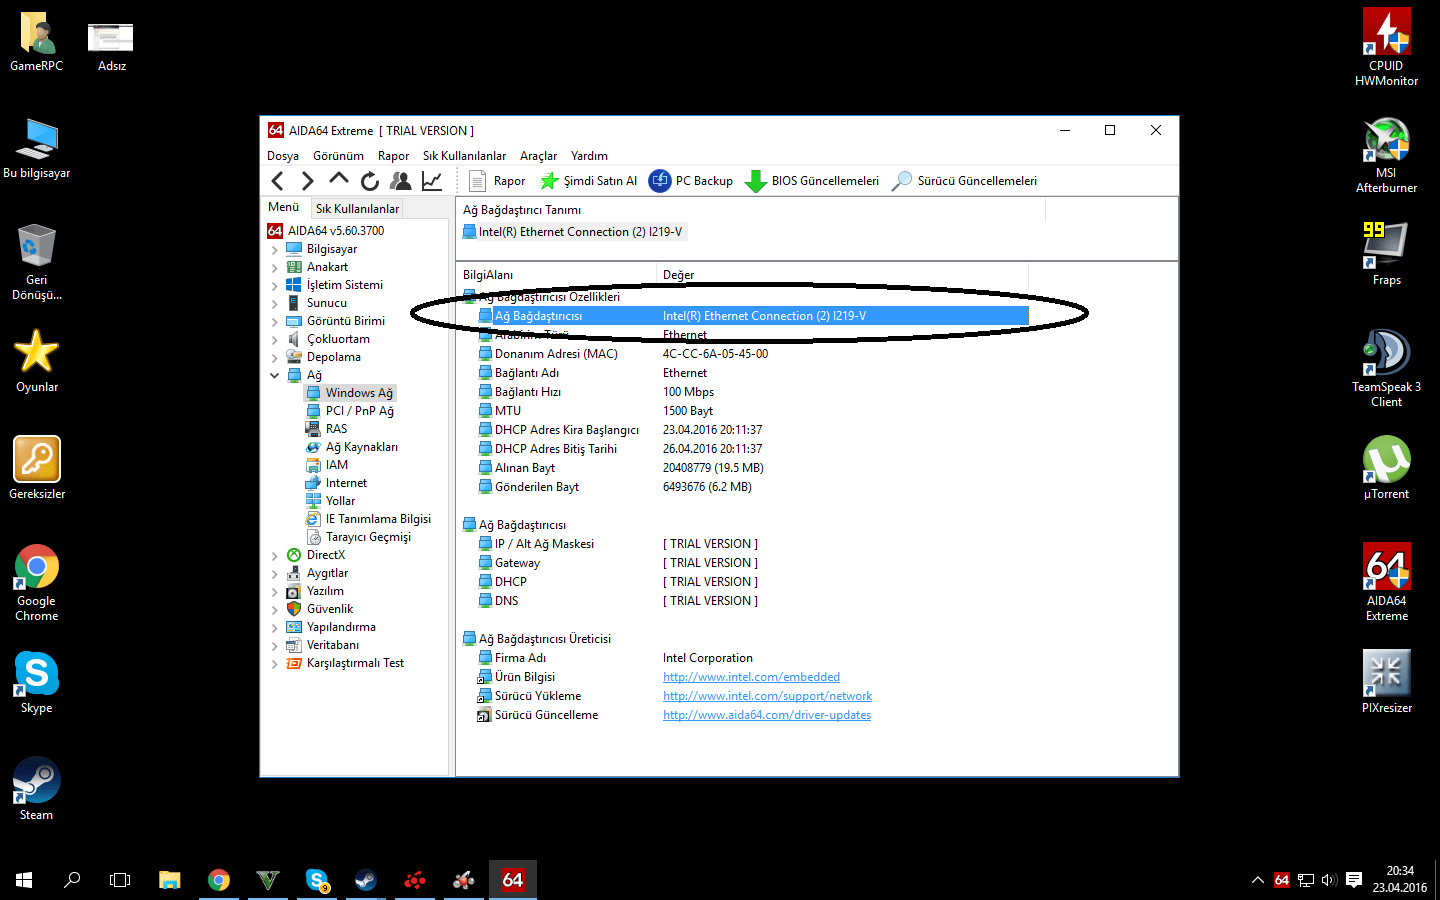Click the taskbar search icon
The height and width of the screenshot is (900, 1440).
pyautogui.click(x=72, y=880)
